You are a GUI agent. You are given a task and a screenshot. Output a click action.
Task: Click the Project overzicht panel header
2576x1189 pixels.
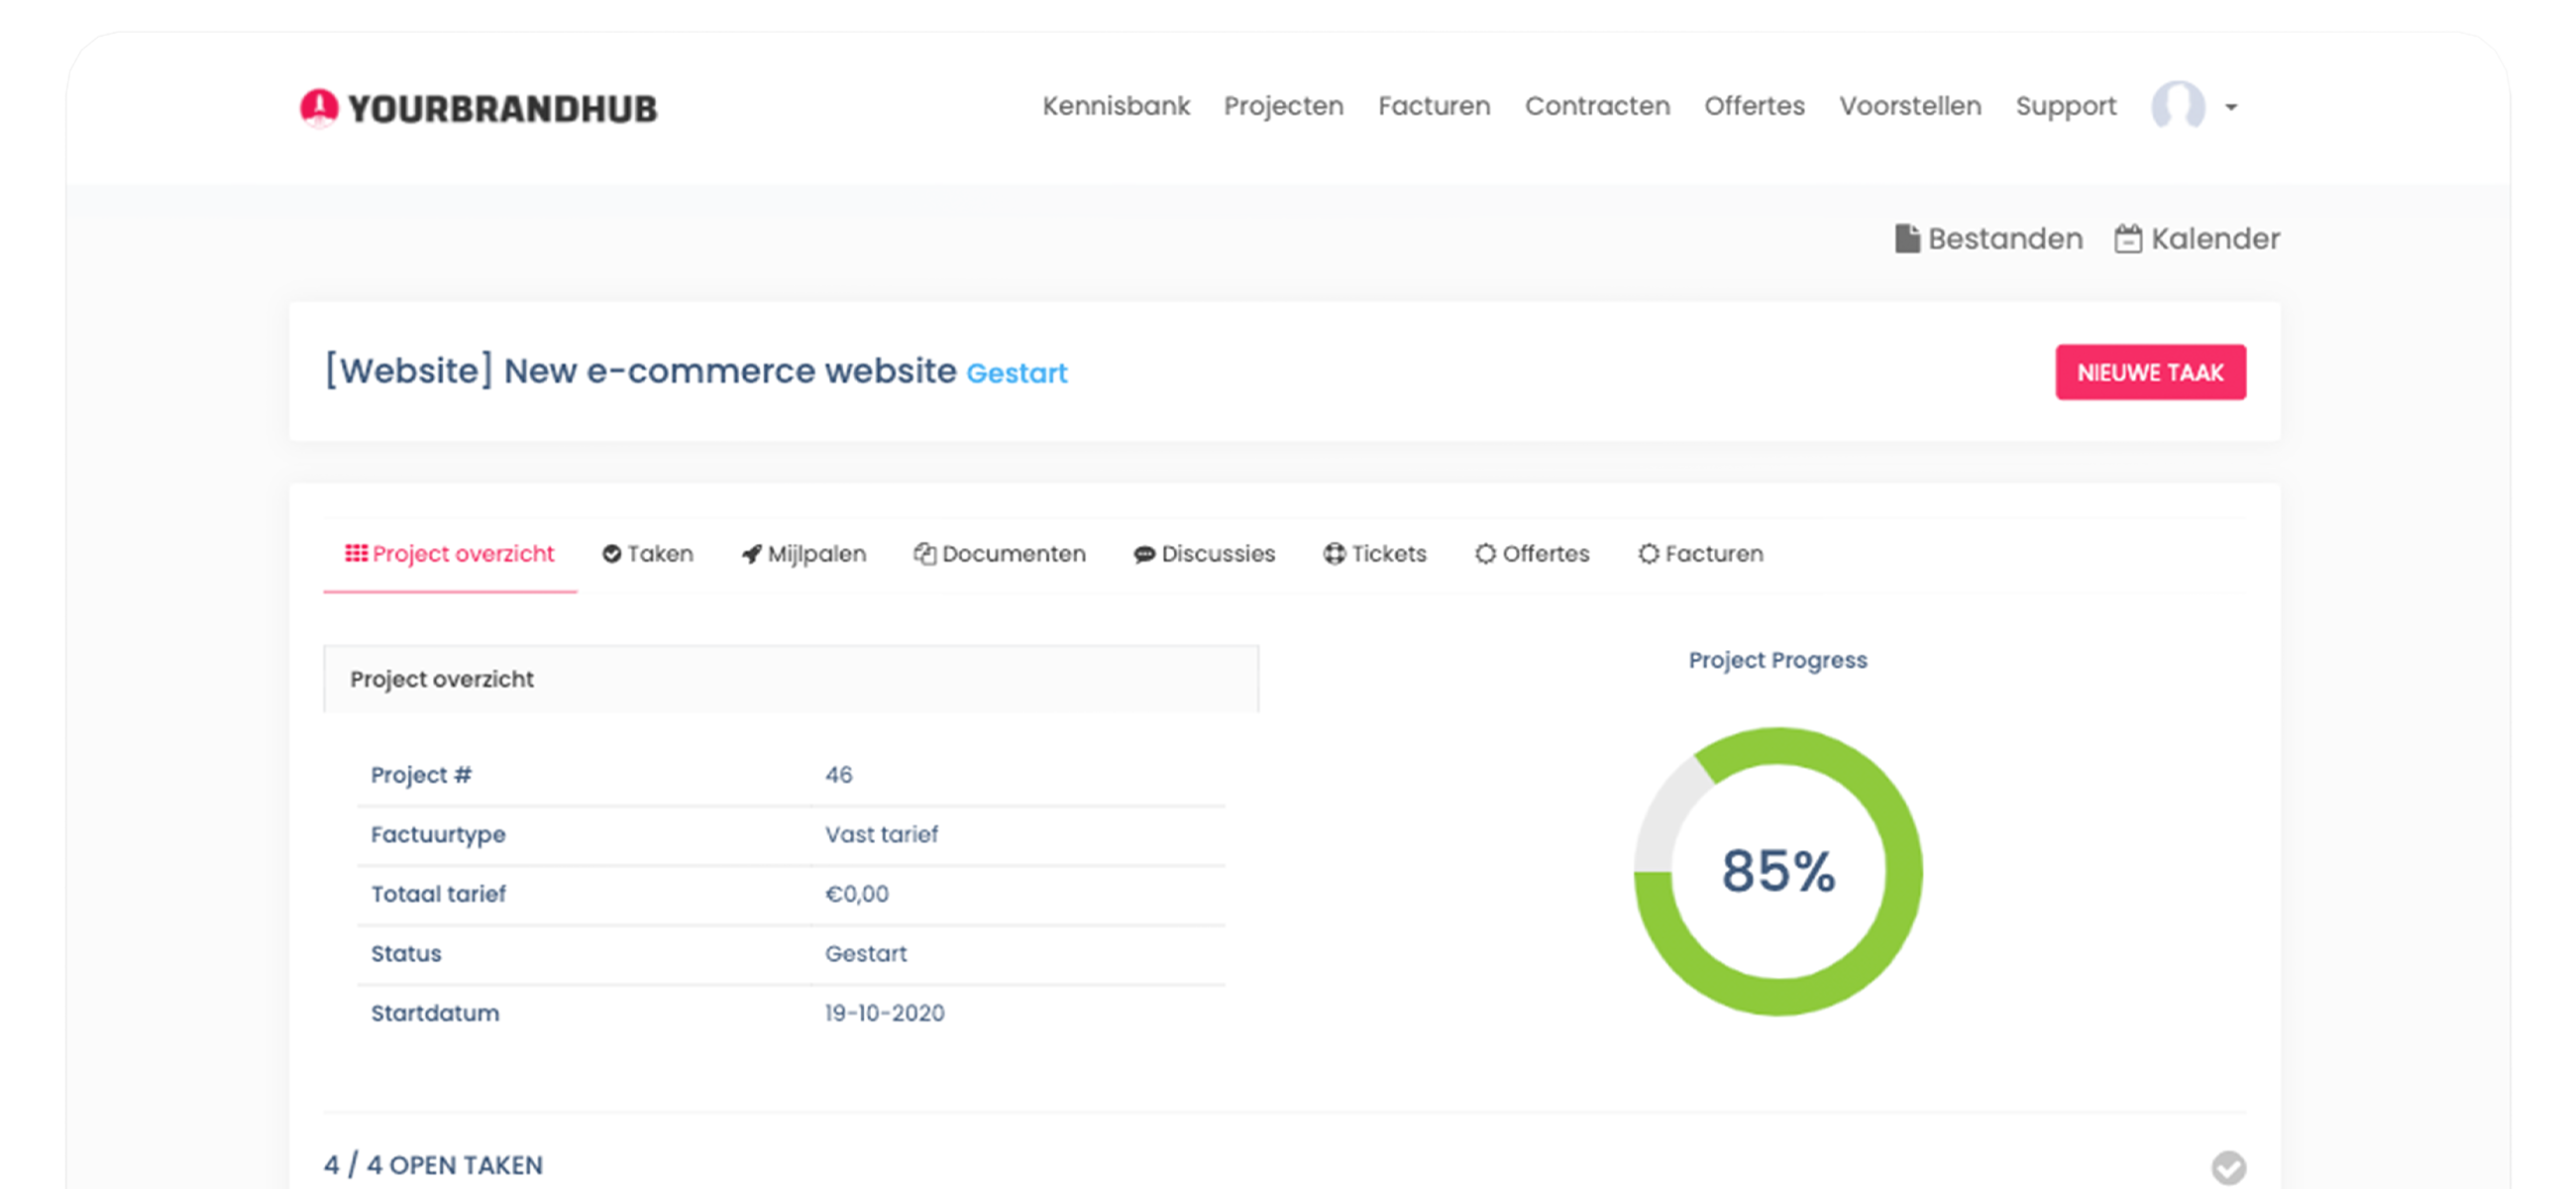[791, 679]
